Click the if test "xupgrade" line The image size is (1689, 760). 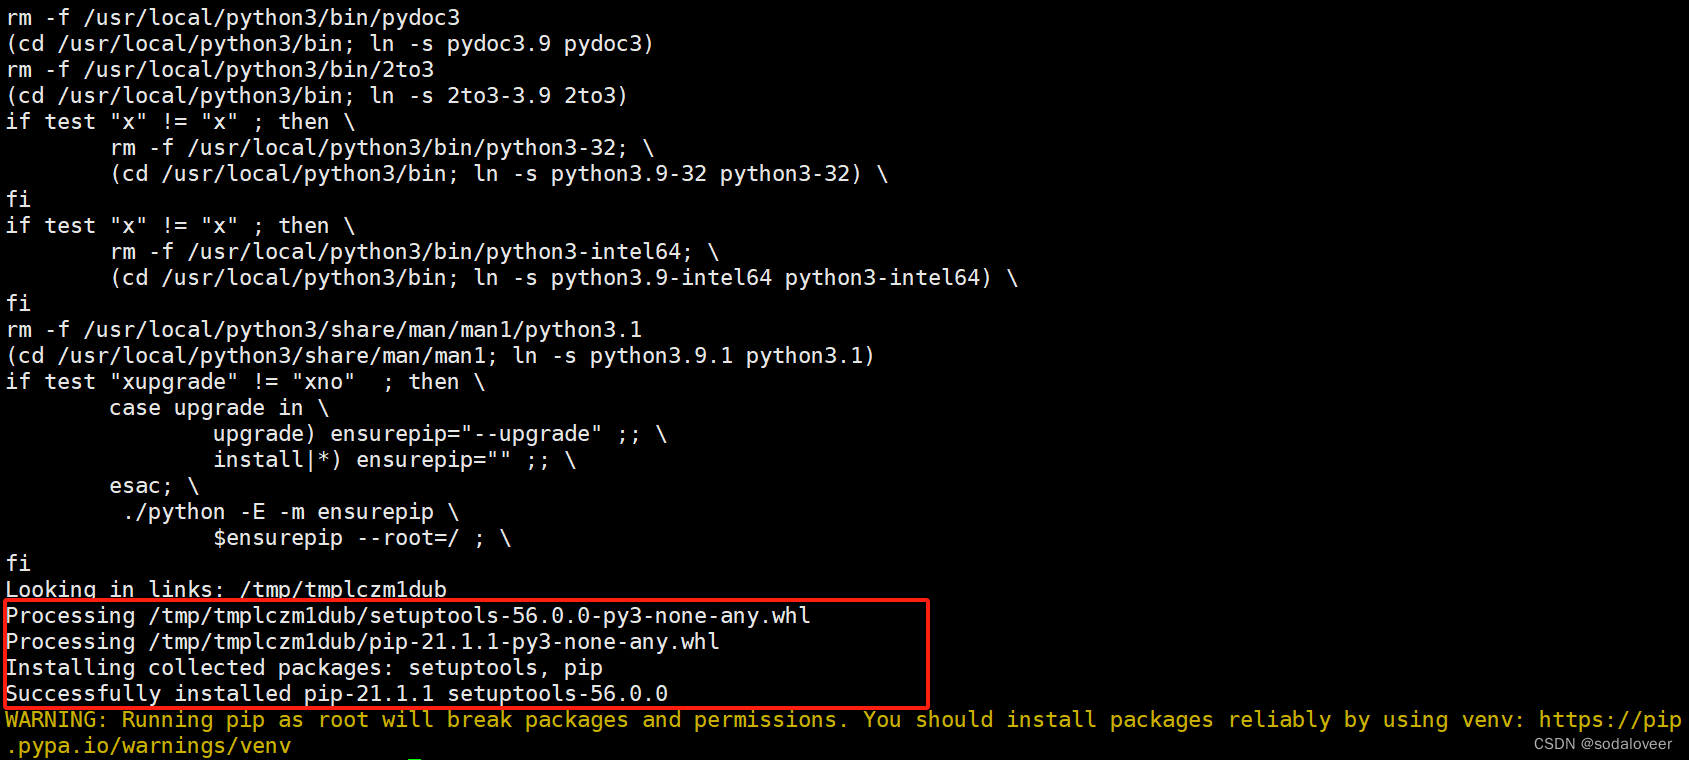pos(245,382)
